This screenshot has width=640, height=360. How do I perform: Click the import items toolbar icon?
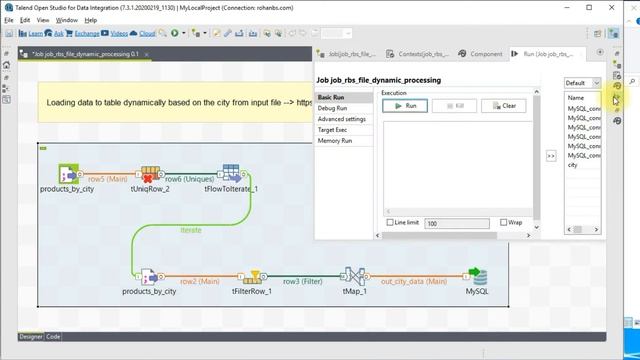253,33
